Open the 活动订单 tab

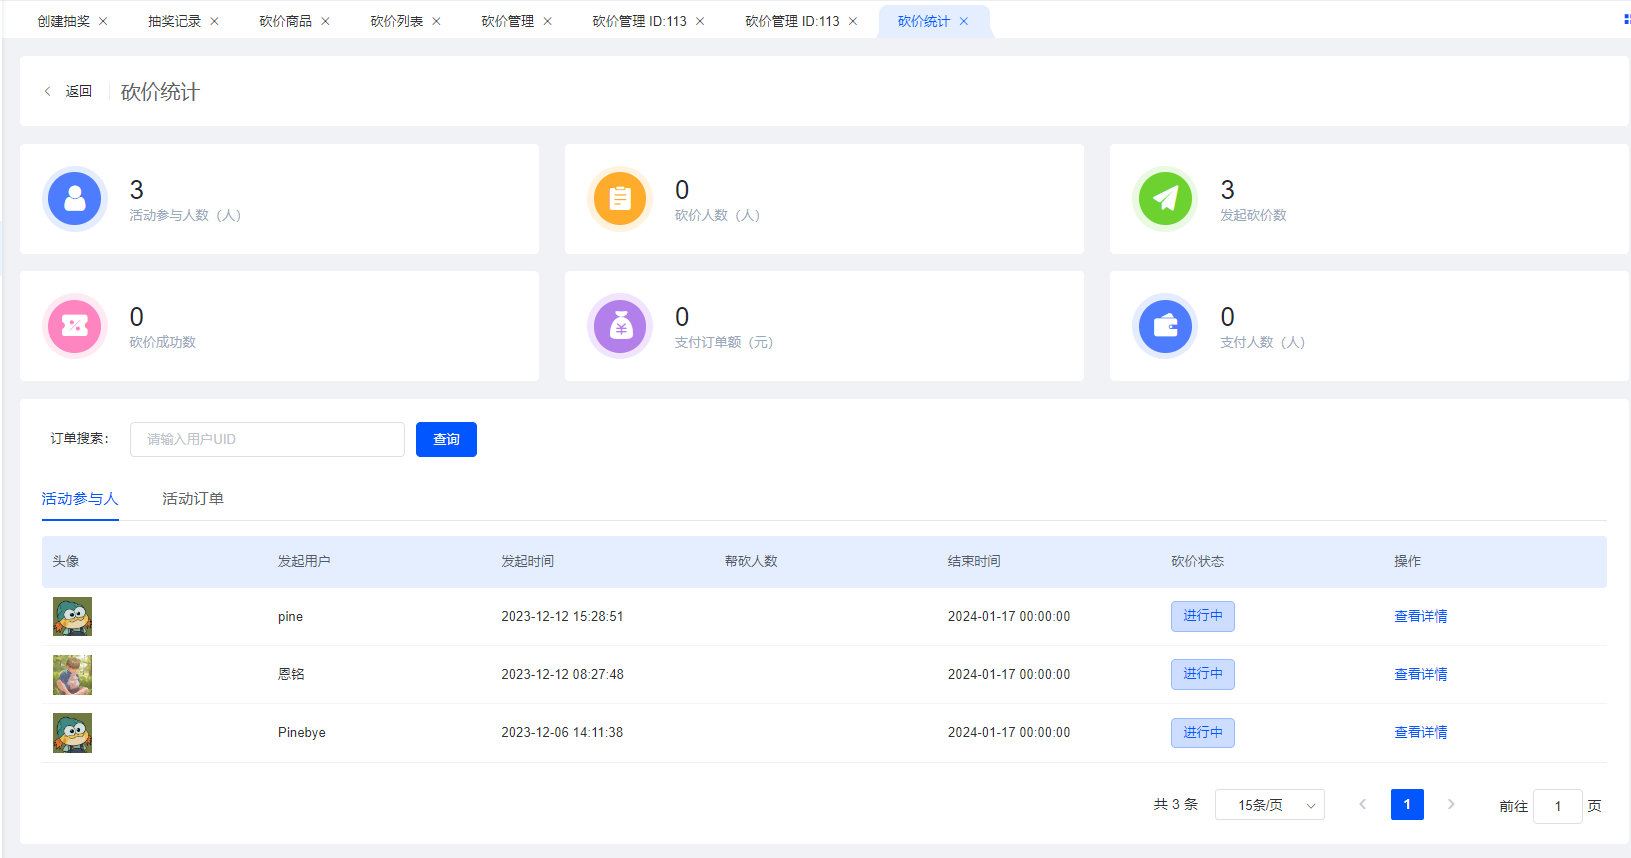click(x=193, y=499)
